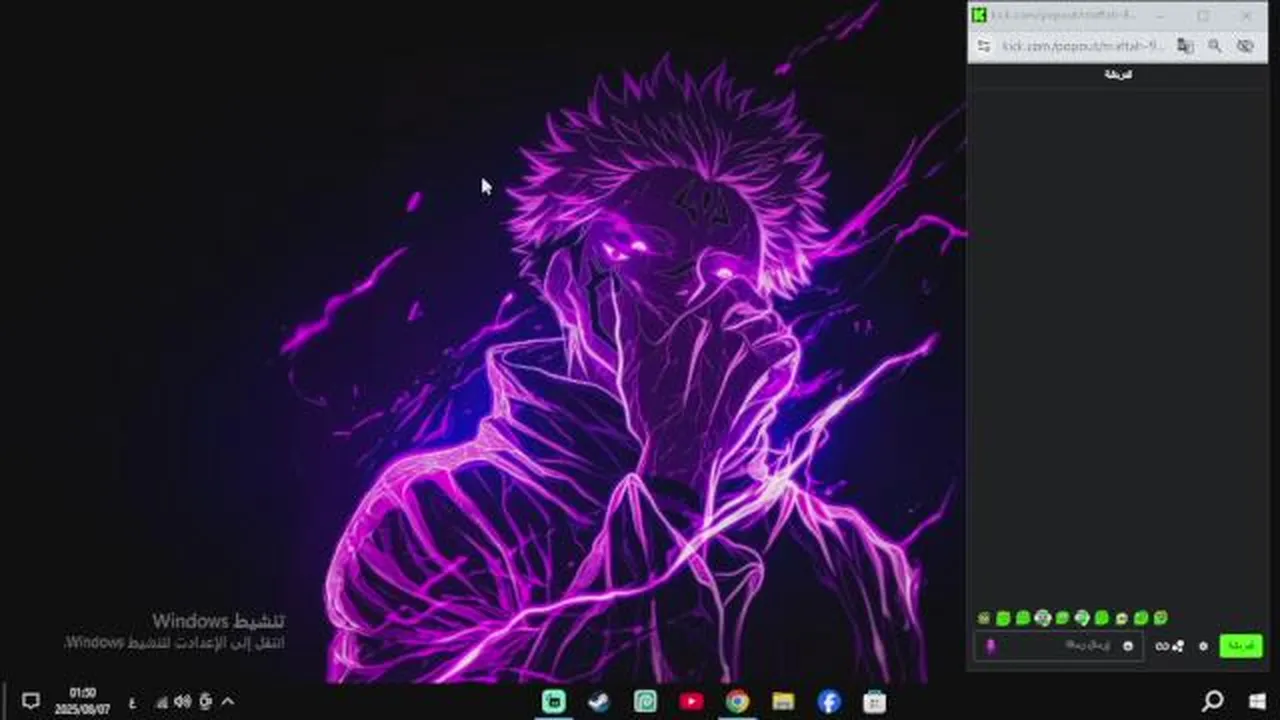Open Facebook from the taskbar
Screen dimensions: 1280x720
click(829, 702)
